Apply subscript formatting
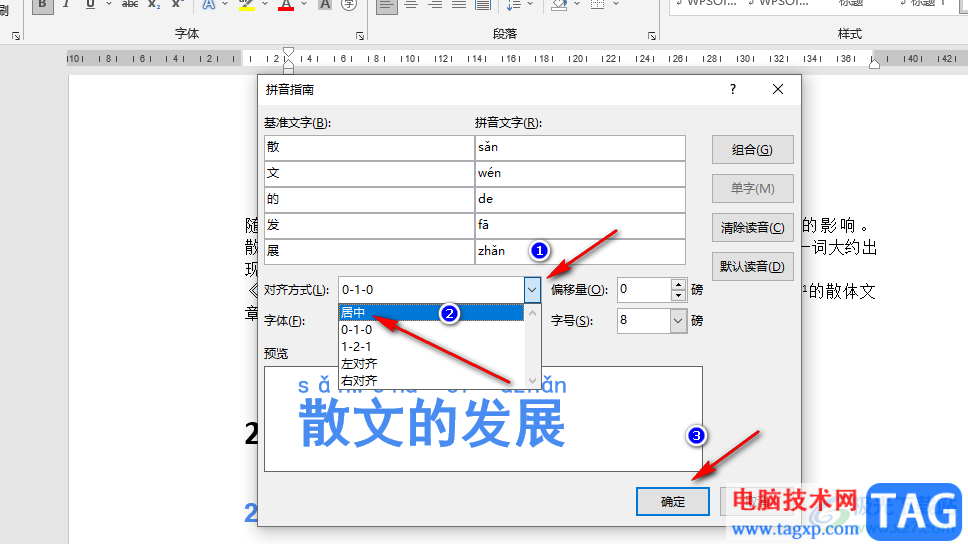The image size is (968, 544). point(154,5)
